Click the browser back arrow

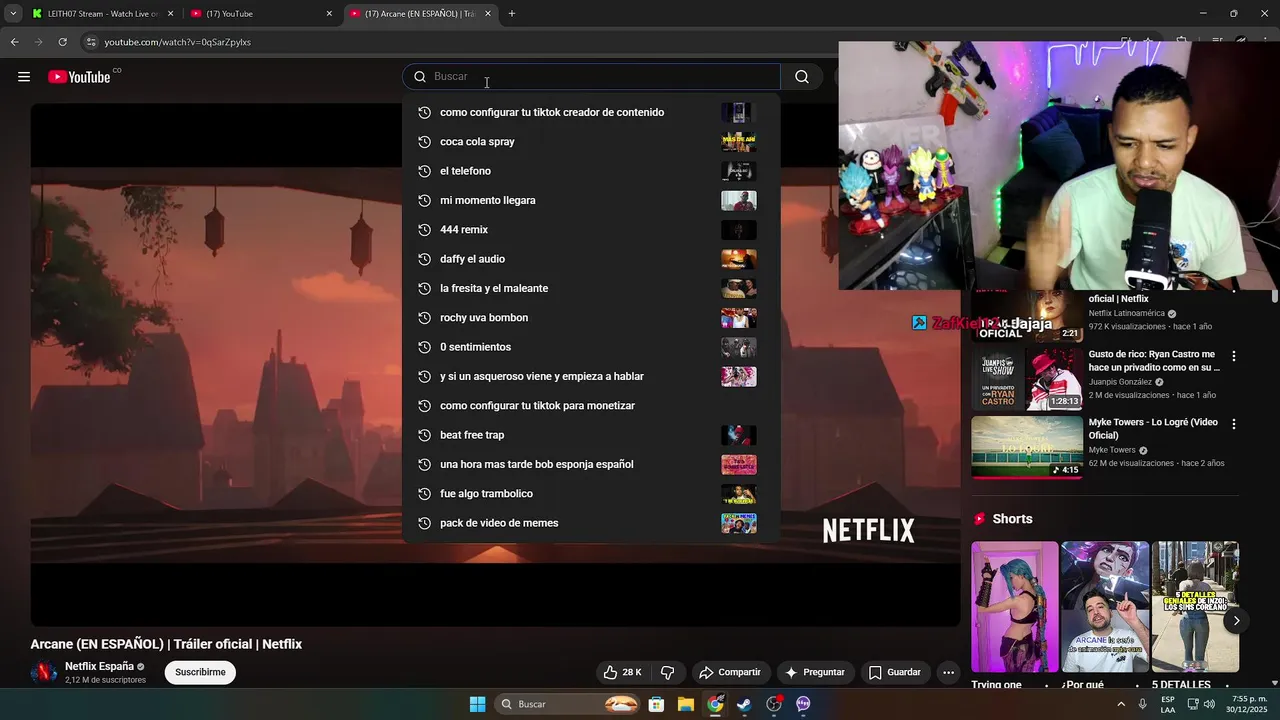click(14, 42)
